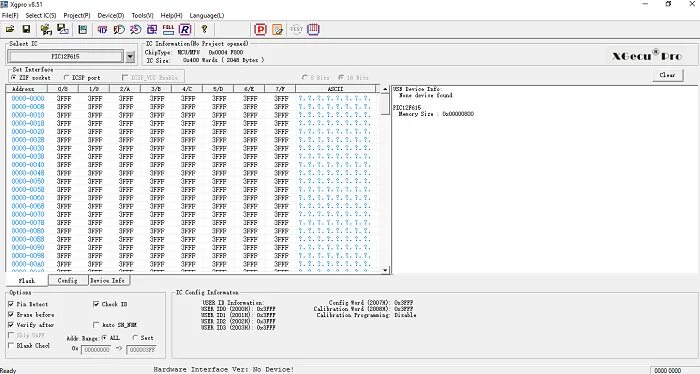700x374 pixels.
Task: Click the Read chip R icon
Action: [x=185, y=29]
